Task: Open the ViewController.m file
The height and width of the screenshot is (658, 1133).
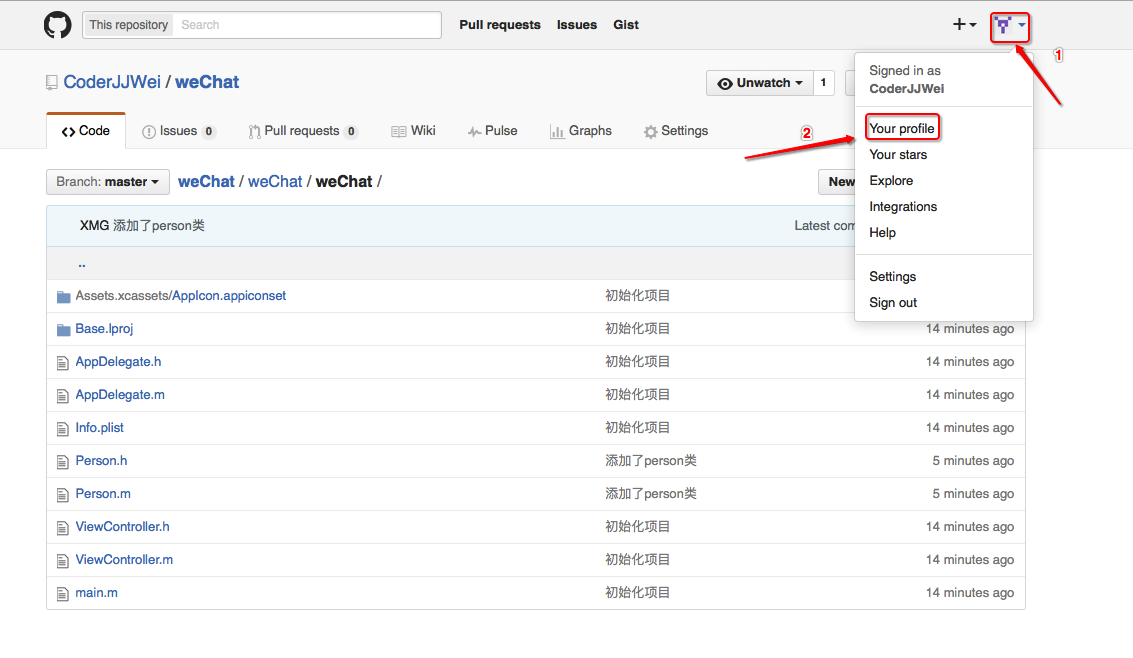Action: [124, 560]
